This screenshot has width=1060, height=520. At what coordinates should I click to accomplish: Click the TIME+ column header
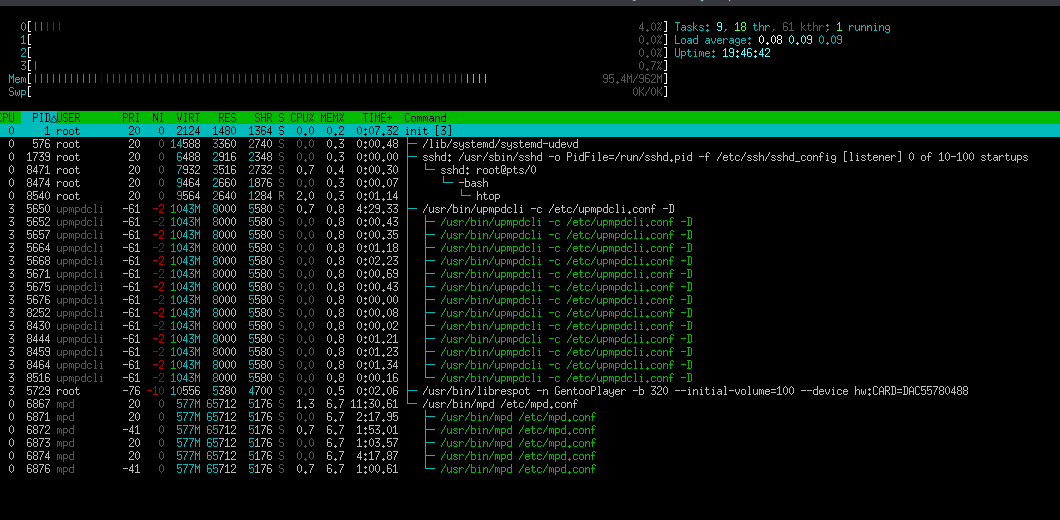(377, 118)
